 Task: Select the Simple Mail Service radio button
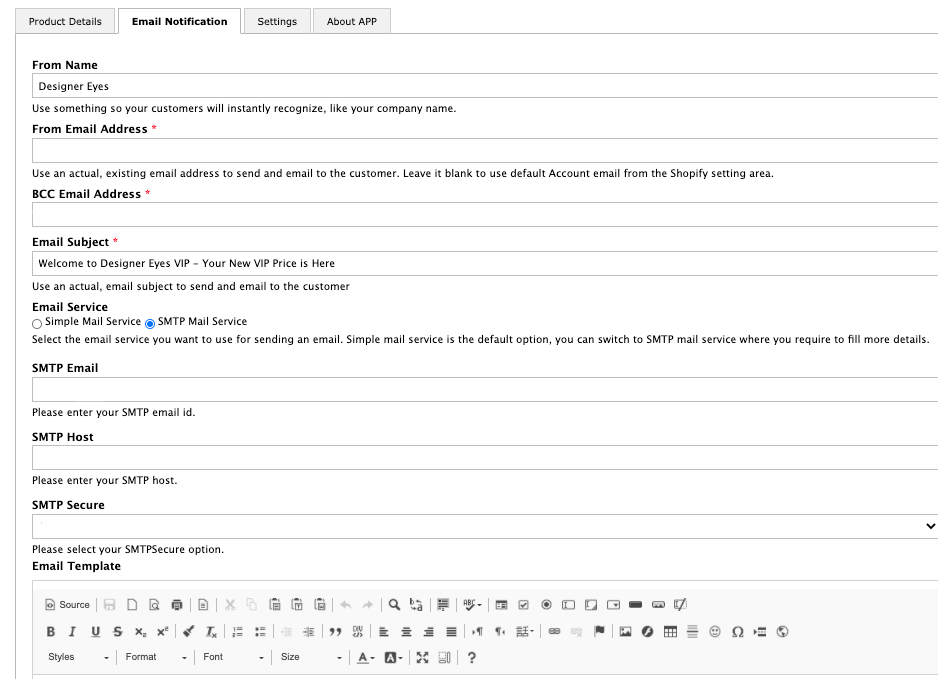point(38,323)
